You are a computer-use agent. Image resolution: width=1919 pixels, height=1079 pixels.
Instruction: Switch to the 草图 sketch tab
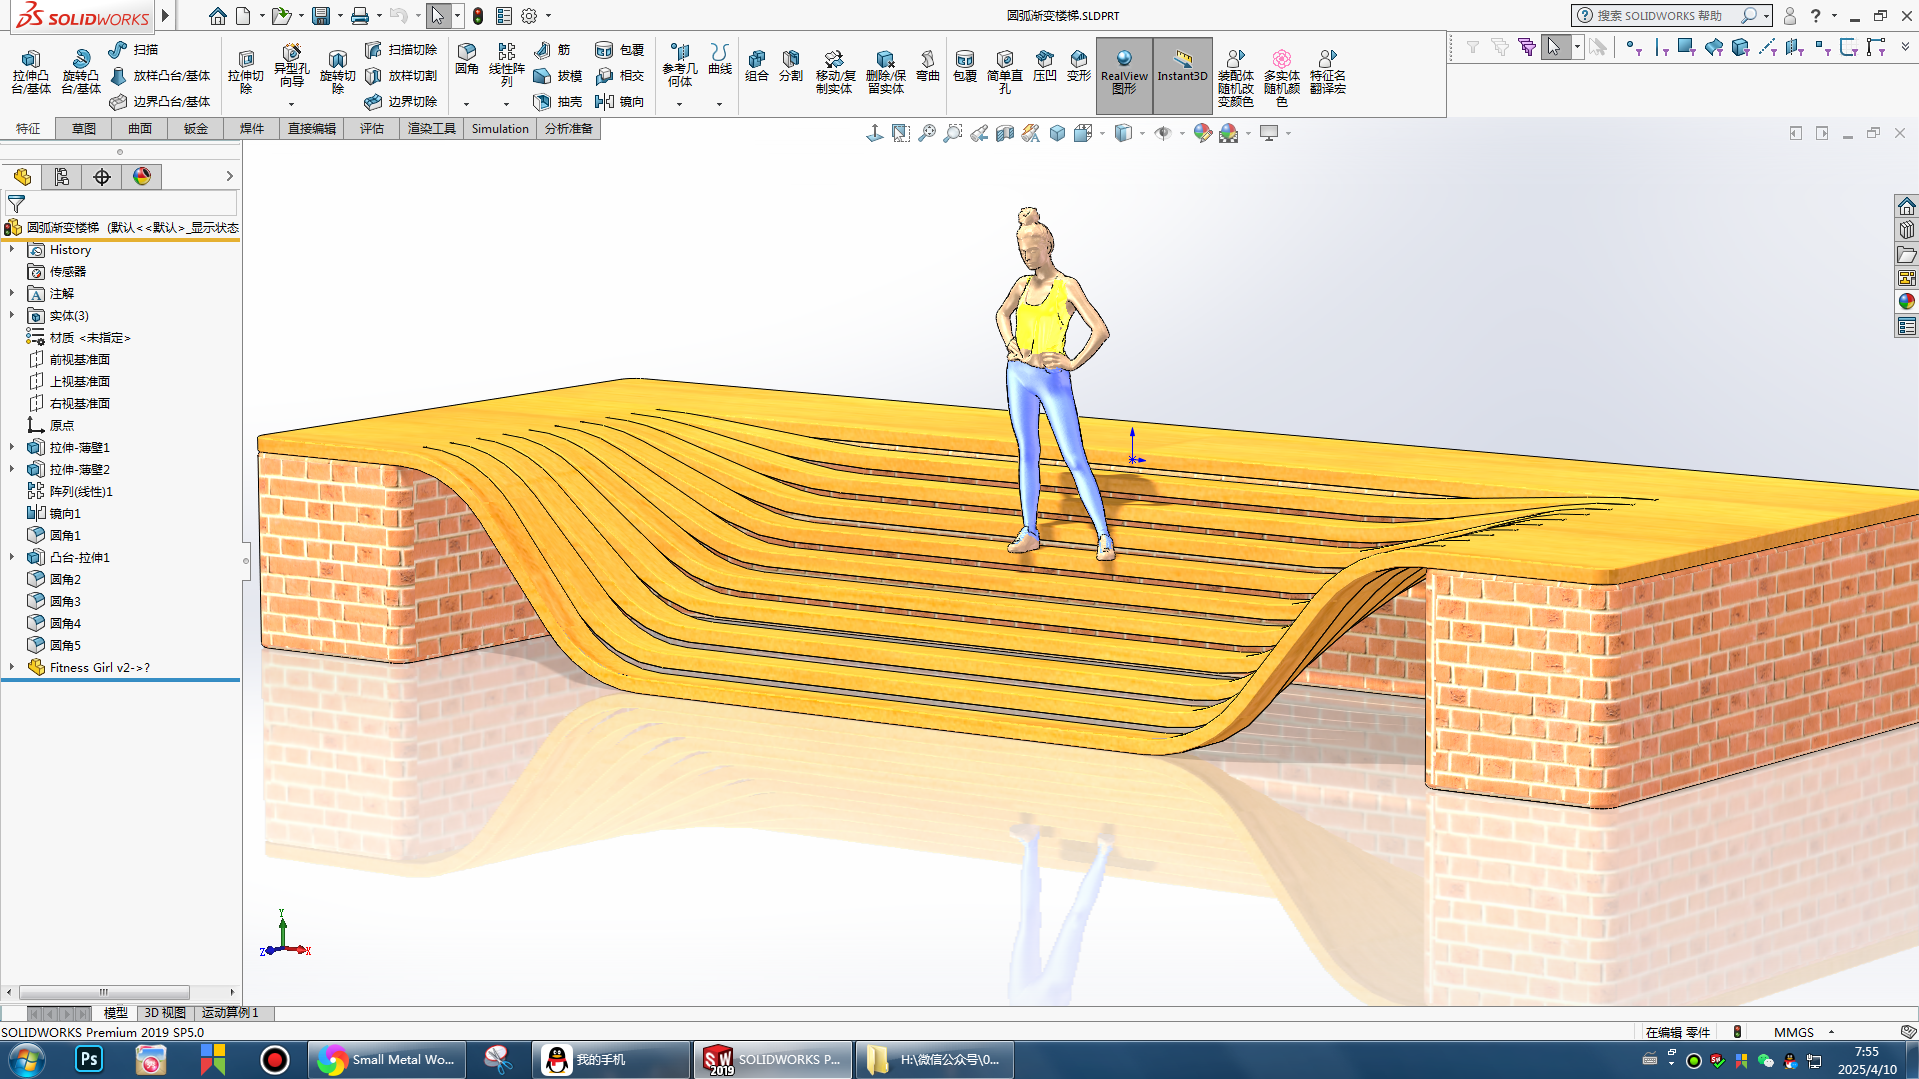click(x=83, y=129)
